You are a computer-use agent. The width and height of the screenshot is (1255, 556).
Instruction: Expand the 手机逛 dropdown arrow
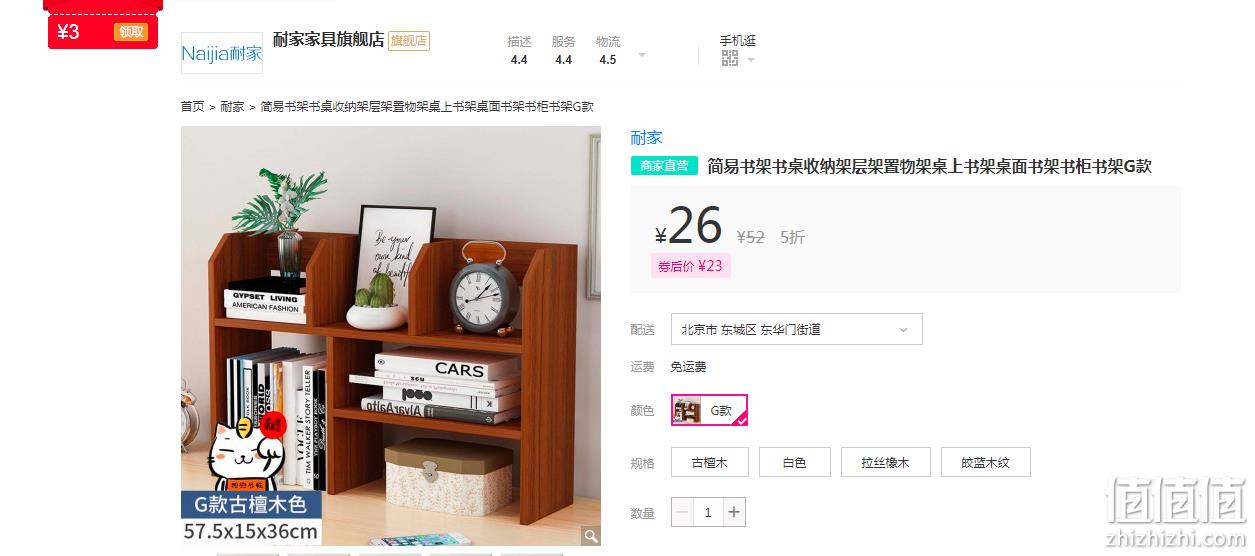(750, 60)
